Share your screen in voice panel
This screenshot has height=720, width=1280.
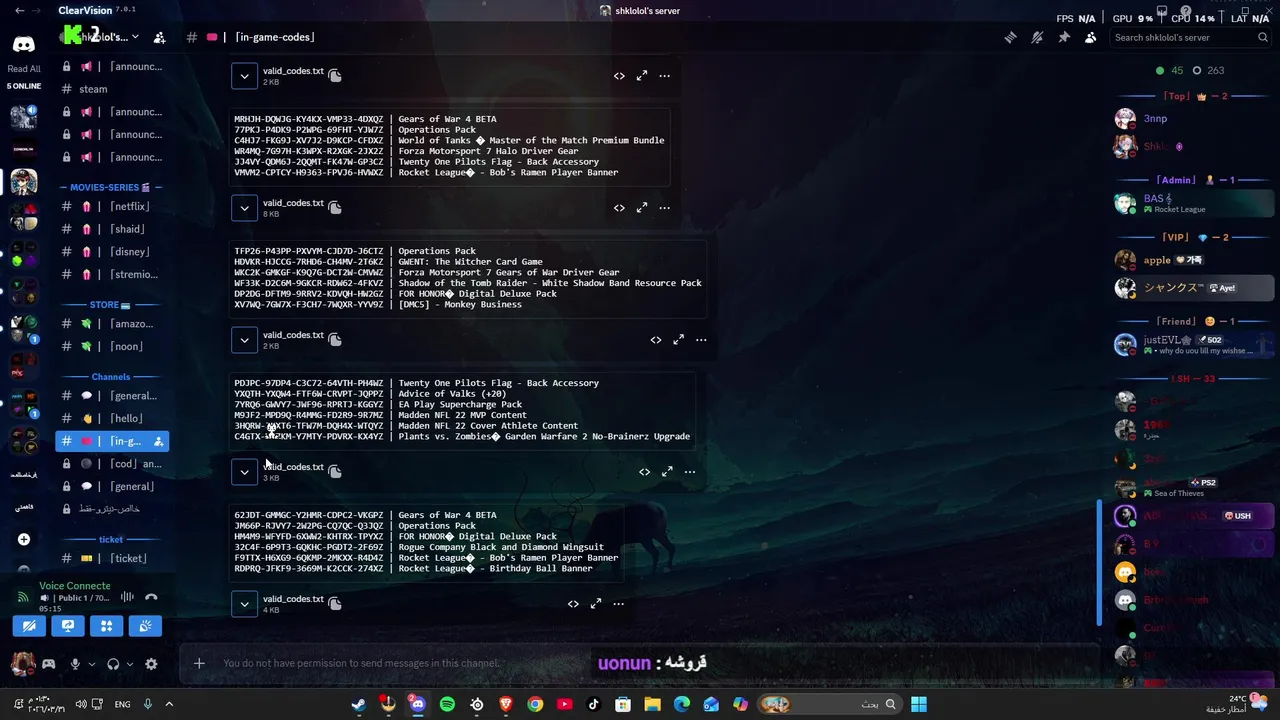pos(68,626)
